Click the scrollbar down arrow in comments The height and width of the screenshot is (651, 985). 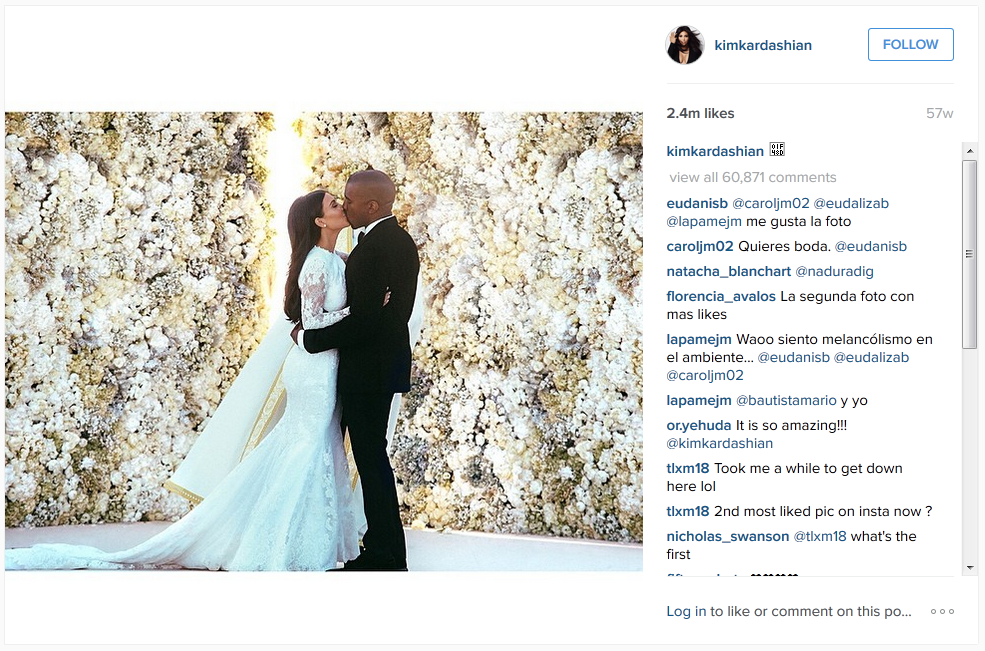970,568
